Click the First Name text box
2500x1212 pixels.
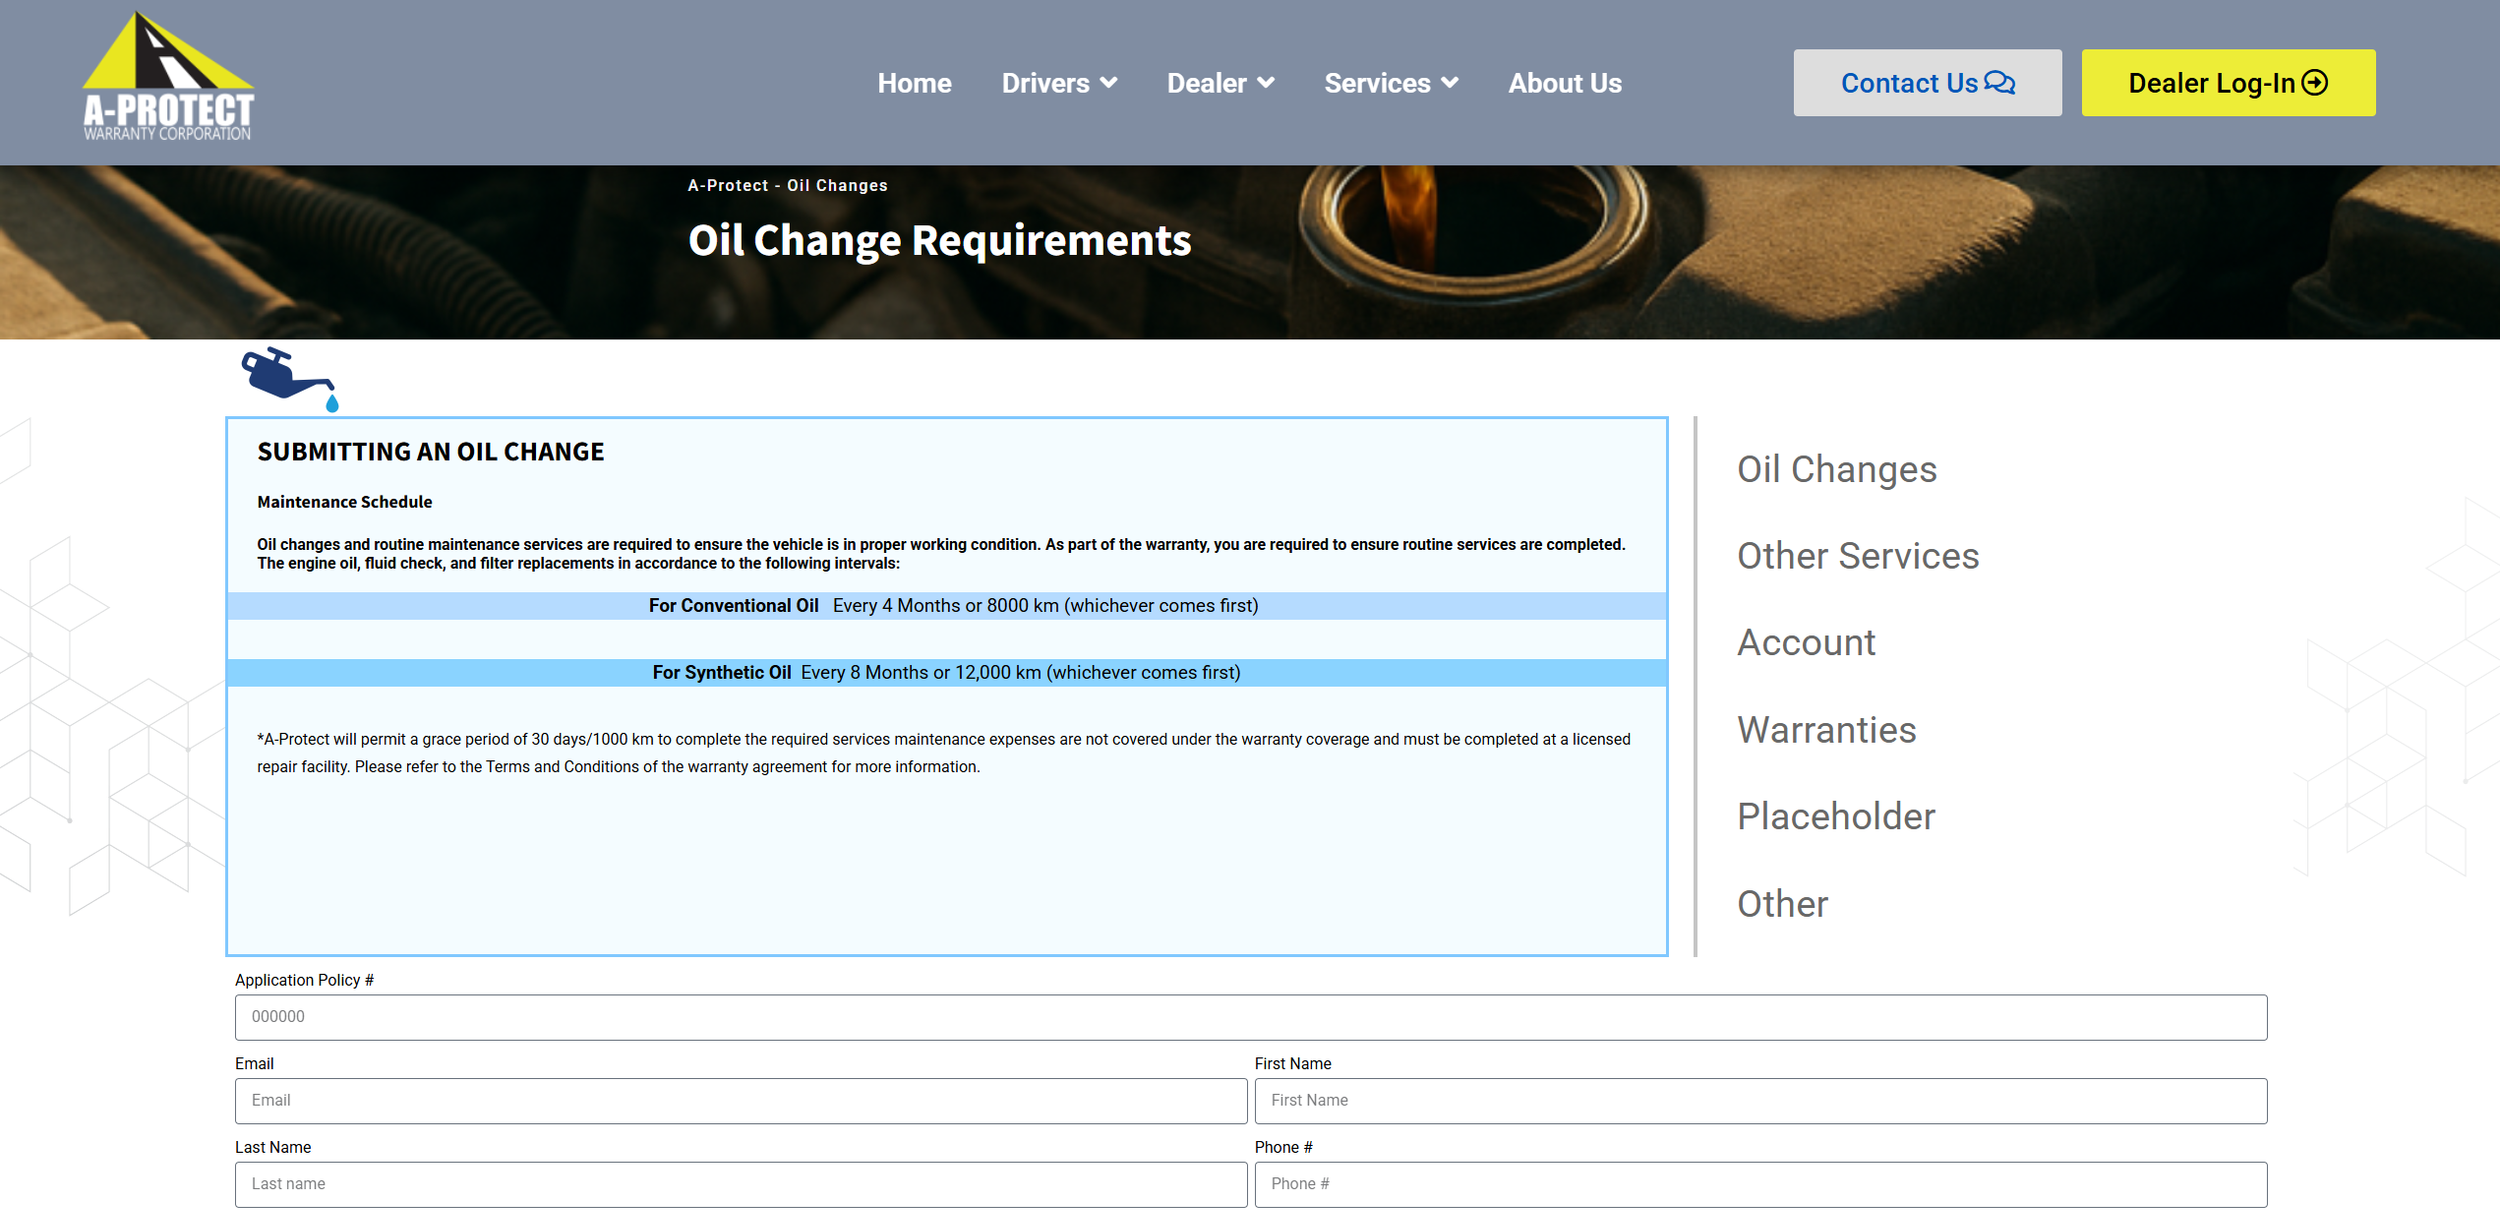[x=1760, y=1101]
